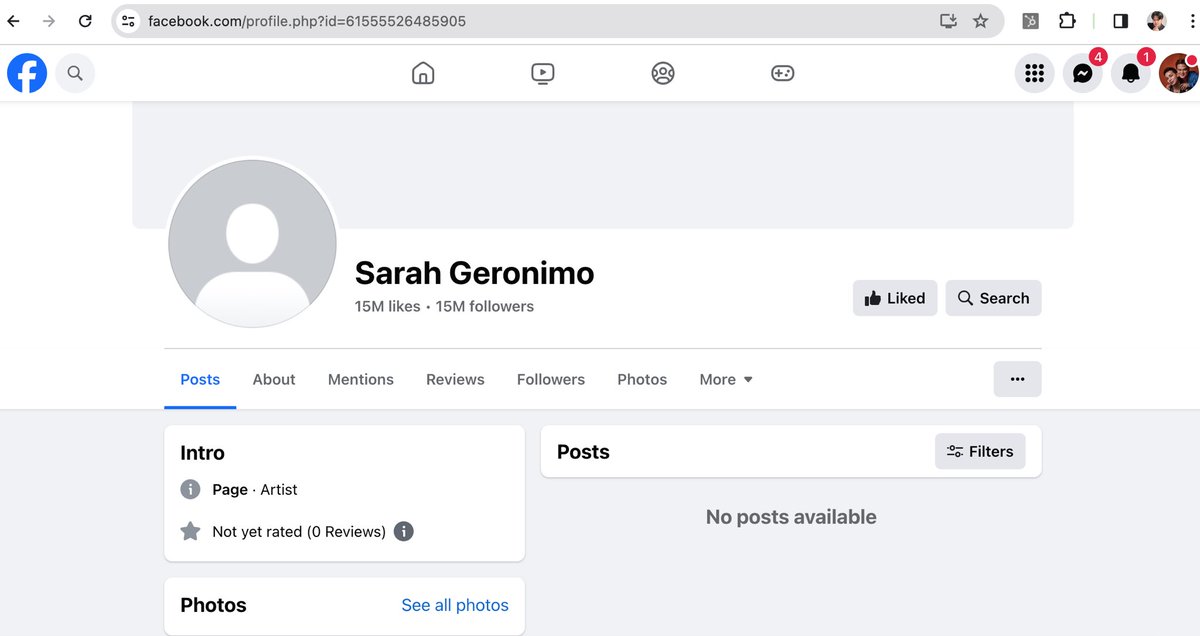
Task: Open the Photos tab
Action: tap(642, 379)
